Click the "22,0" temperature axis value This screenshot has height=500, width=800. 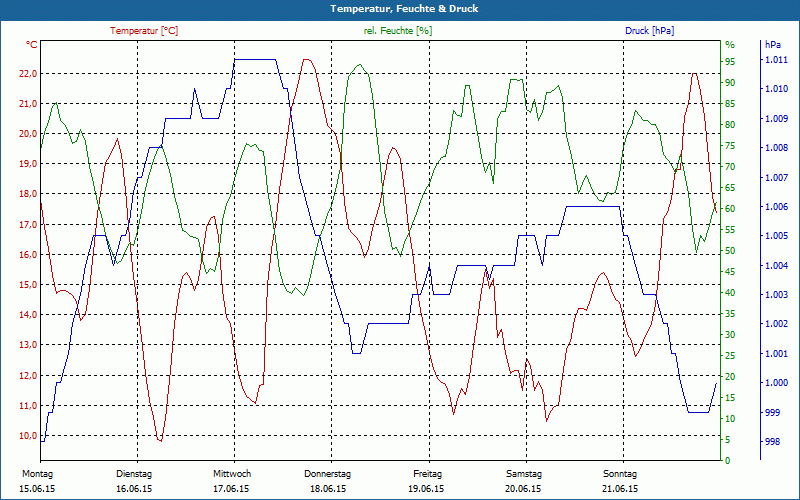pos(29,73)
